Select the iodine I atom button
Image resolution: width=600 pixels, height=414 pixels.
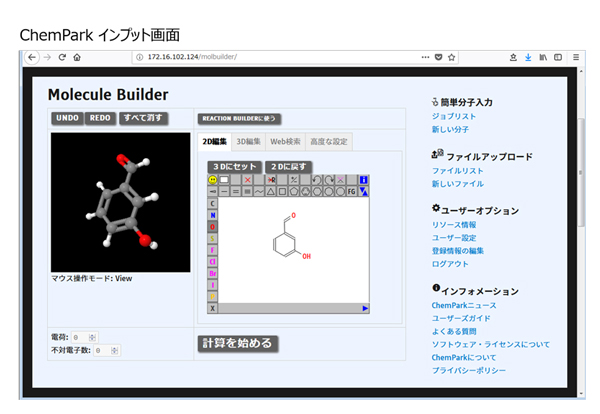212,285
